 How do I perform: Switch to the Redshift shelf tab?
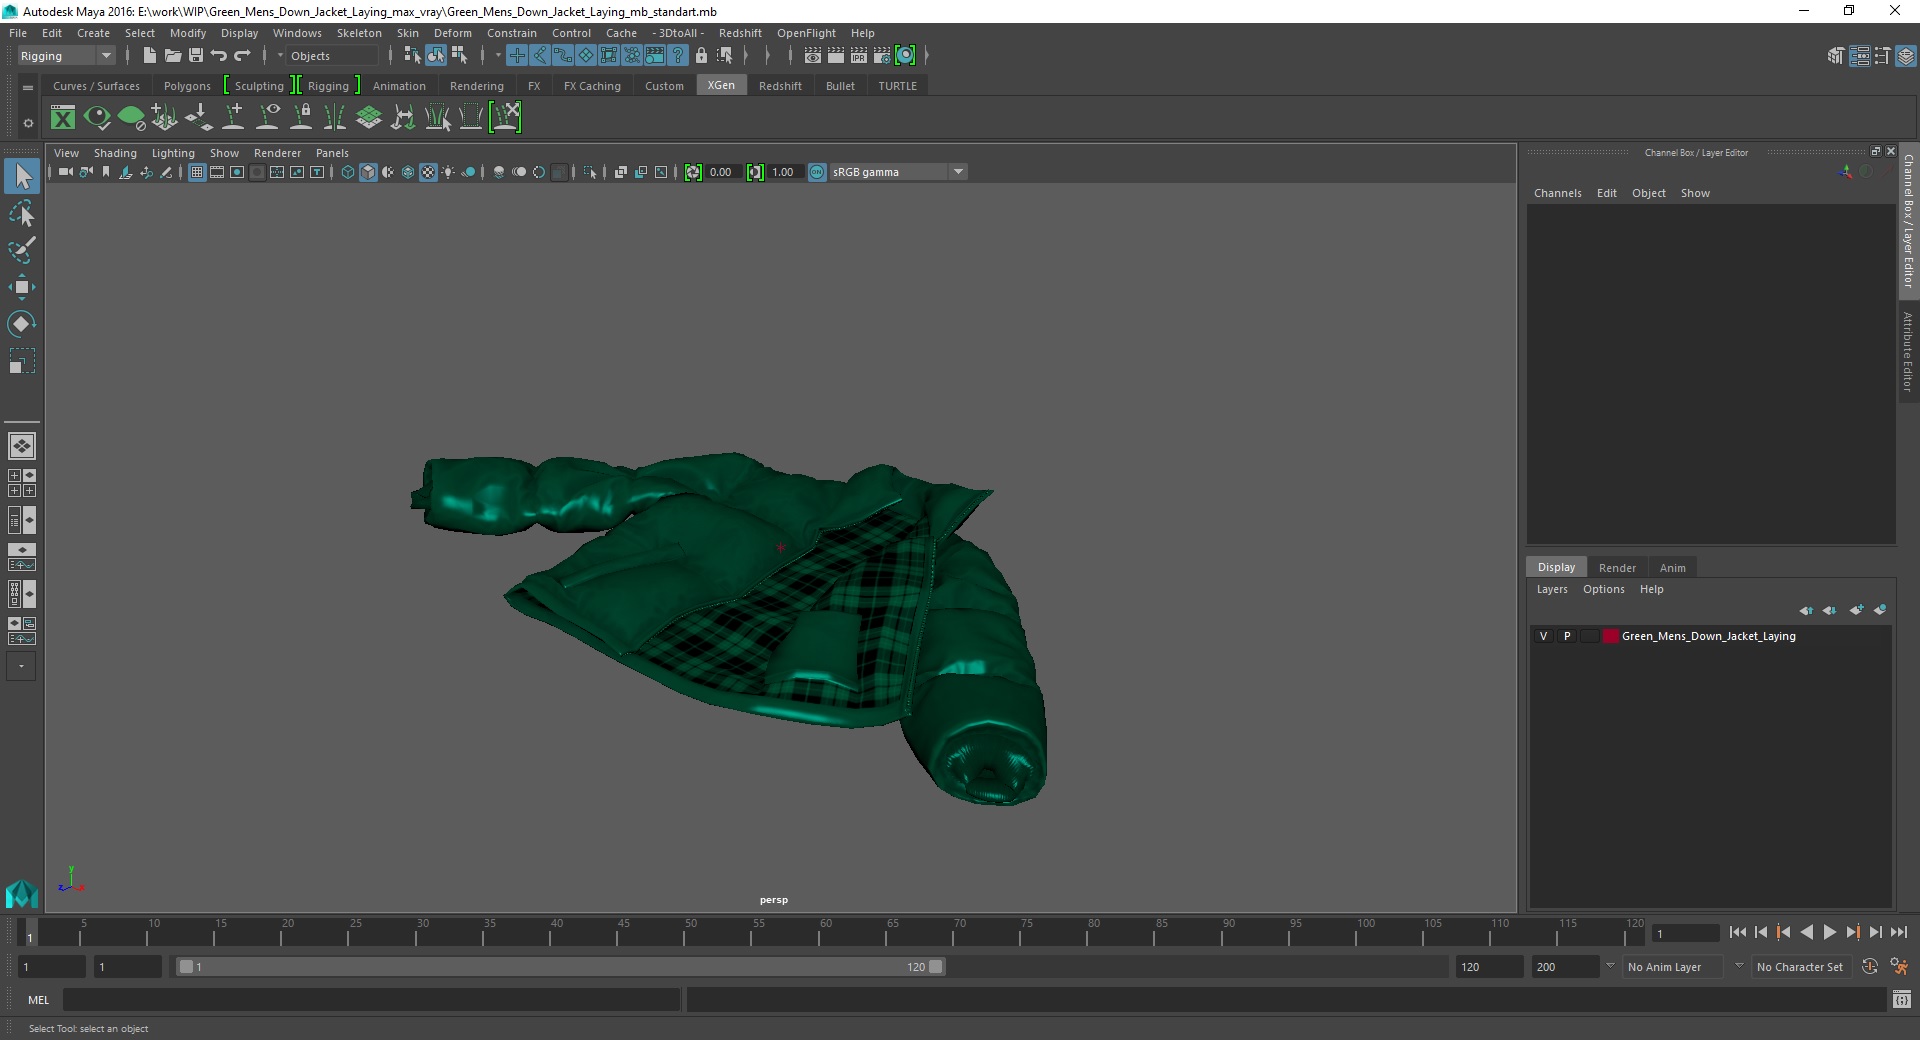pos(780,86)
